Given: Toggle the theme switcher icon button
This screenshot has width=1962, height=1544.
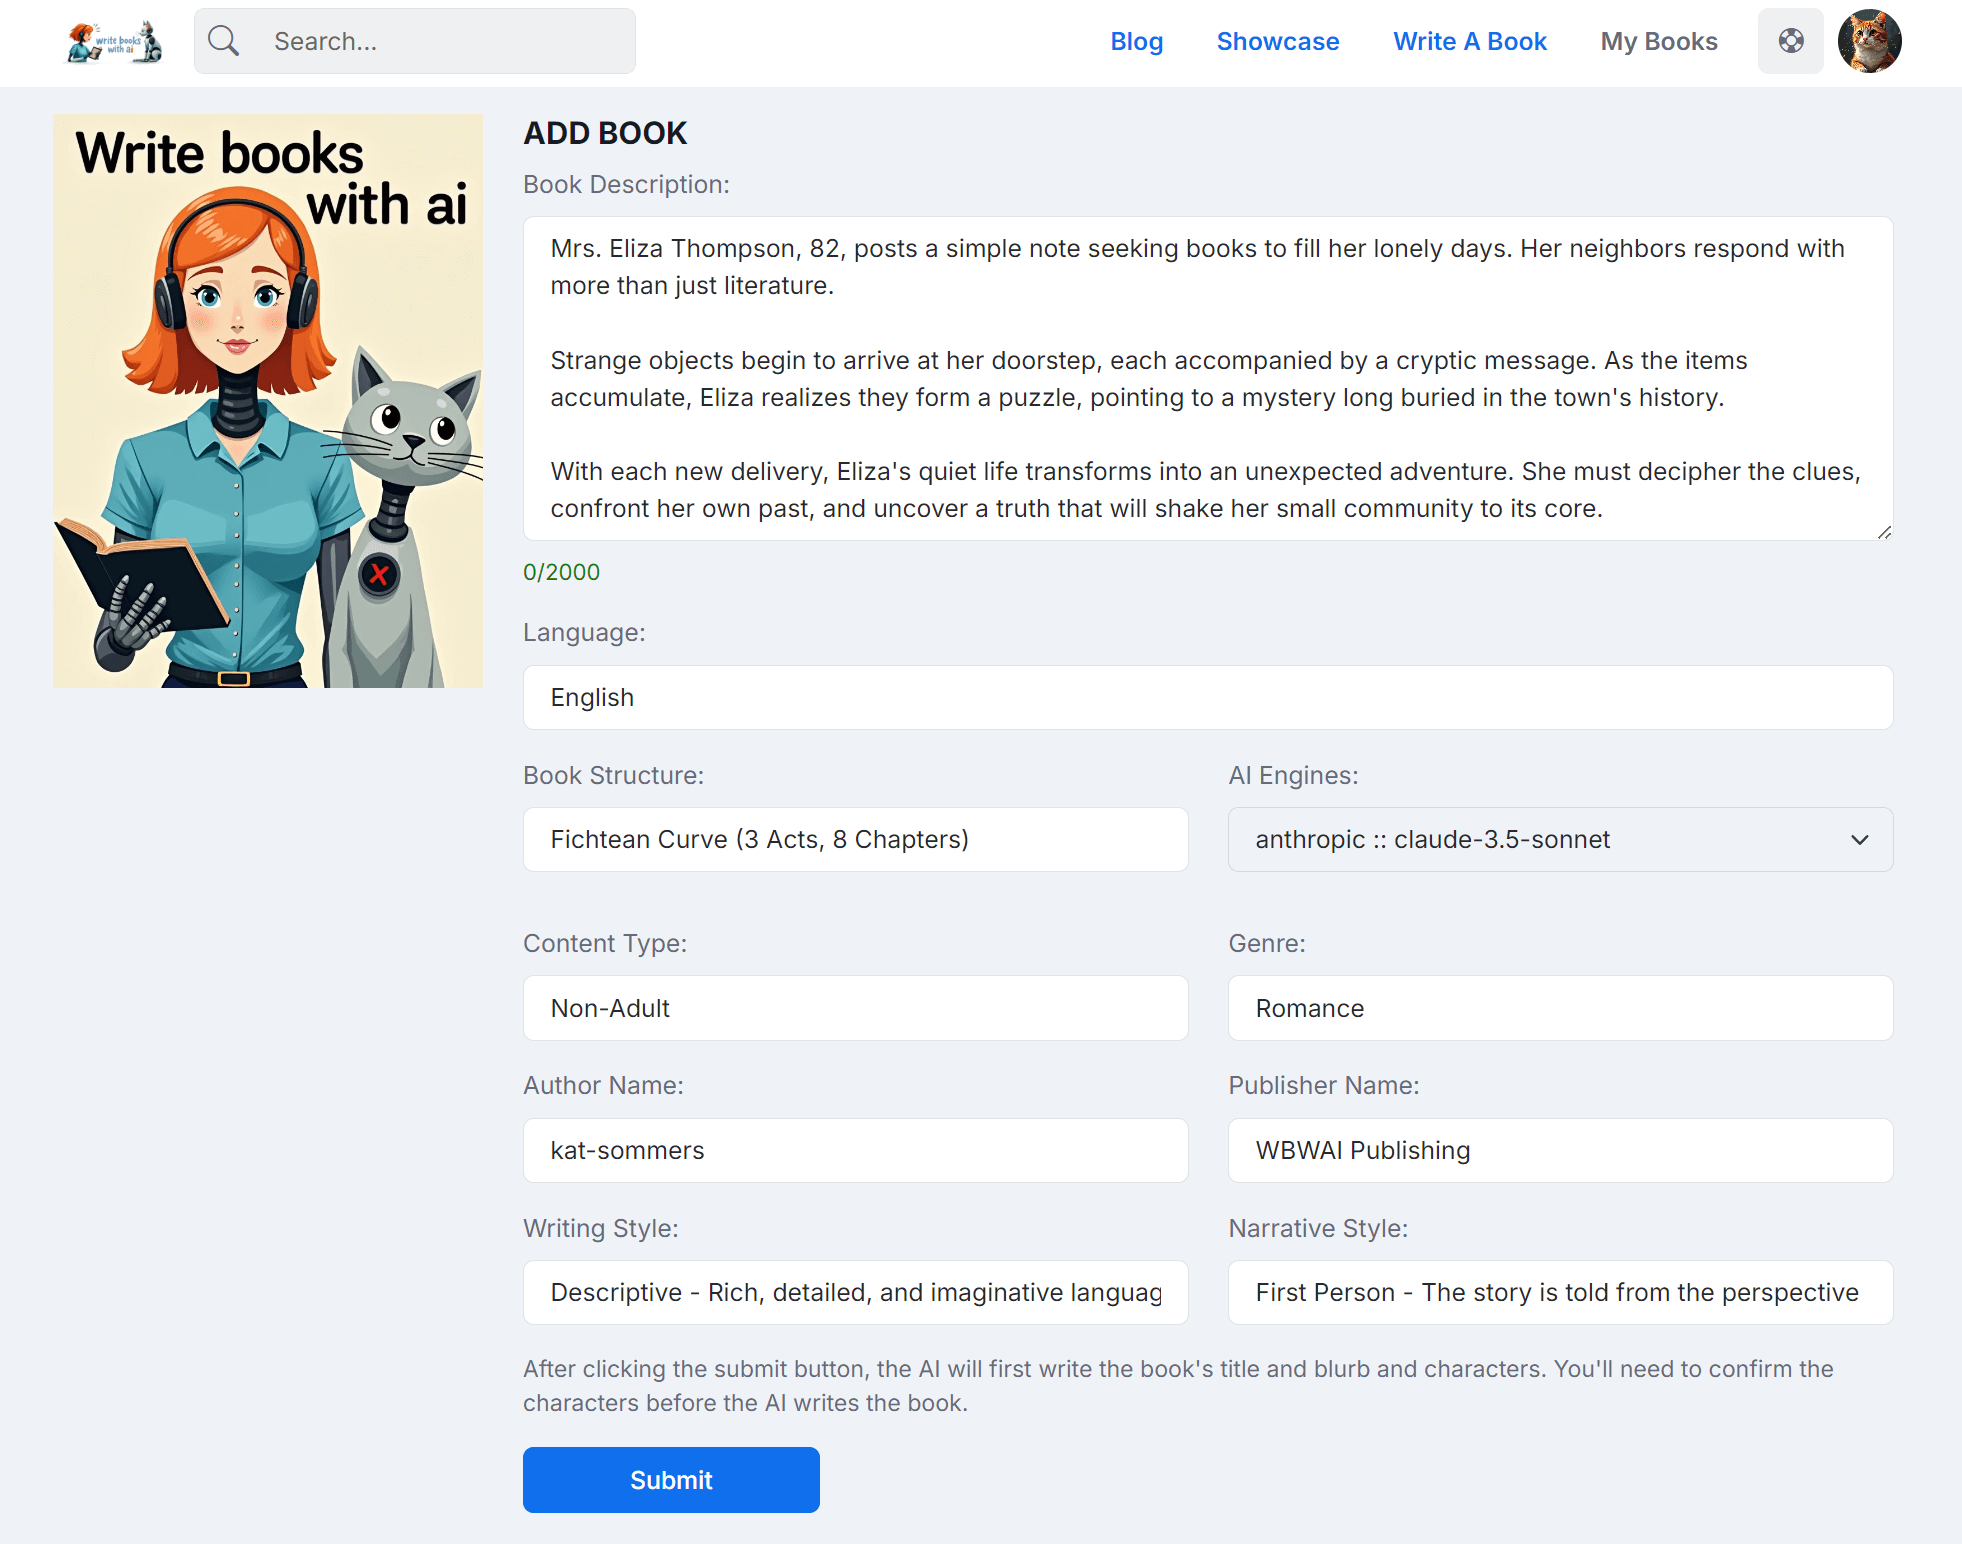Looking at the screenshot, I should 1791,41.
